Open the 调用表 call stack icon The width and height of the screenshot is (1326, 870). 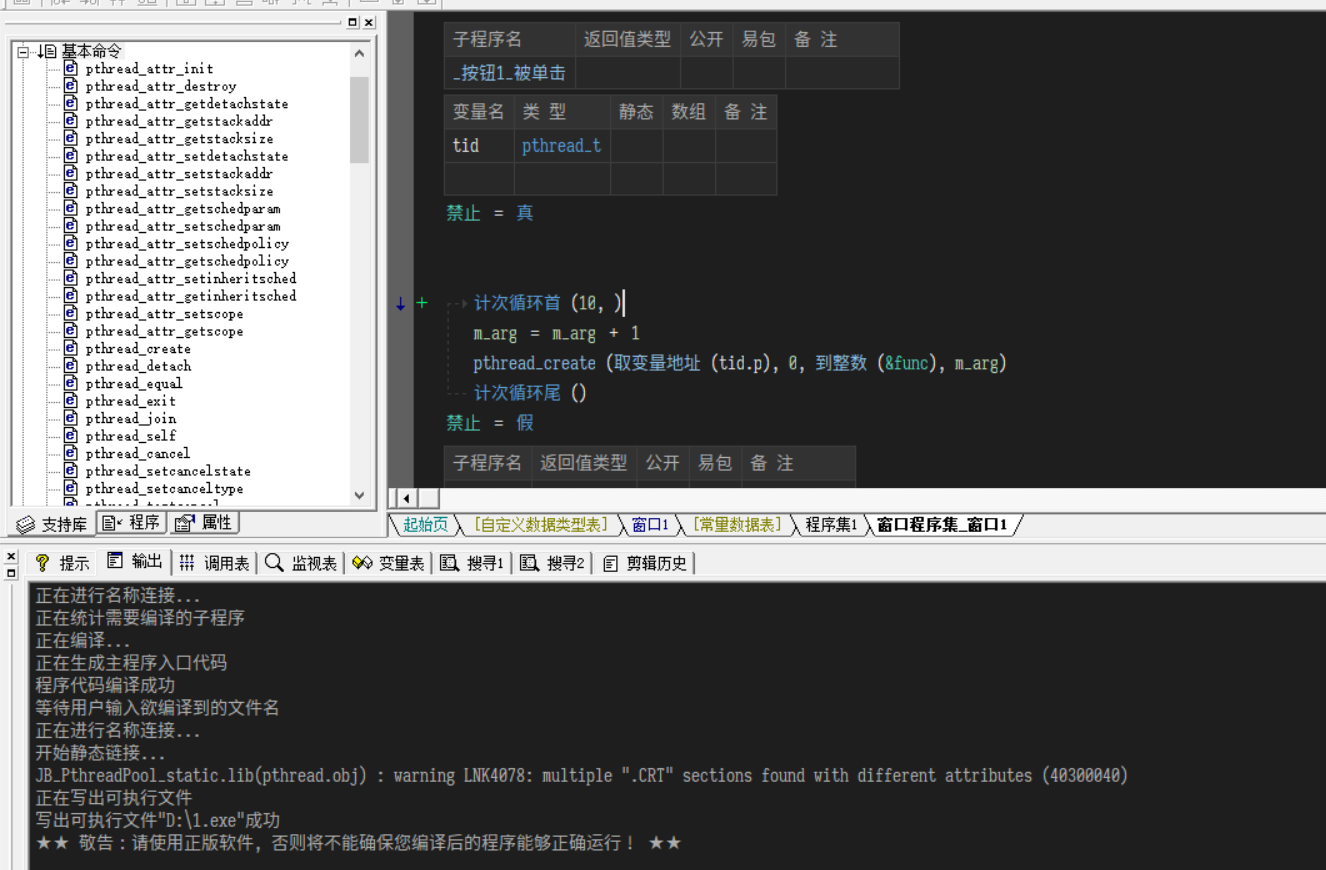tap(187, 563)
